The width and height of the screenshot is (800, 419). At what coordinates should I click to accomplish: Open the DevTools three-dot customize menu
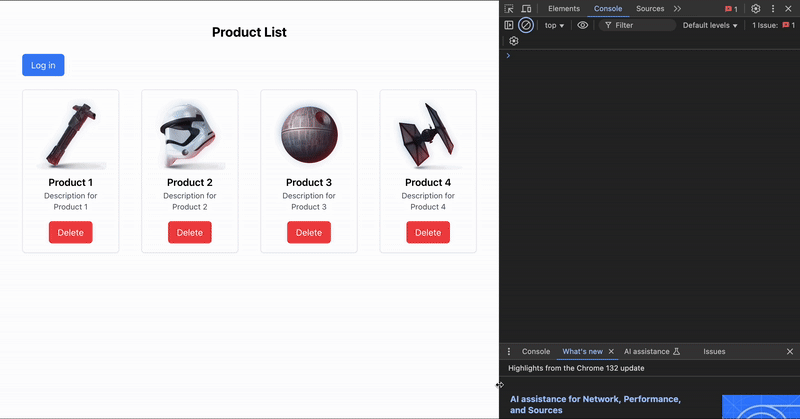point(773,9)
